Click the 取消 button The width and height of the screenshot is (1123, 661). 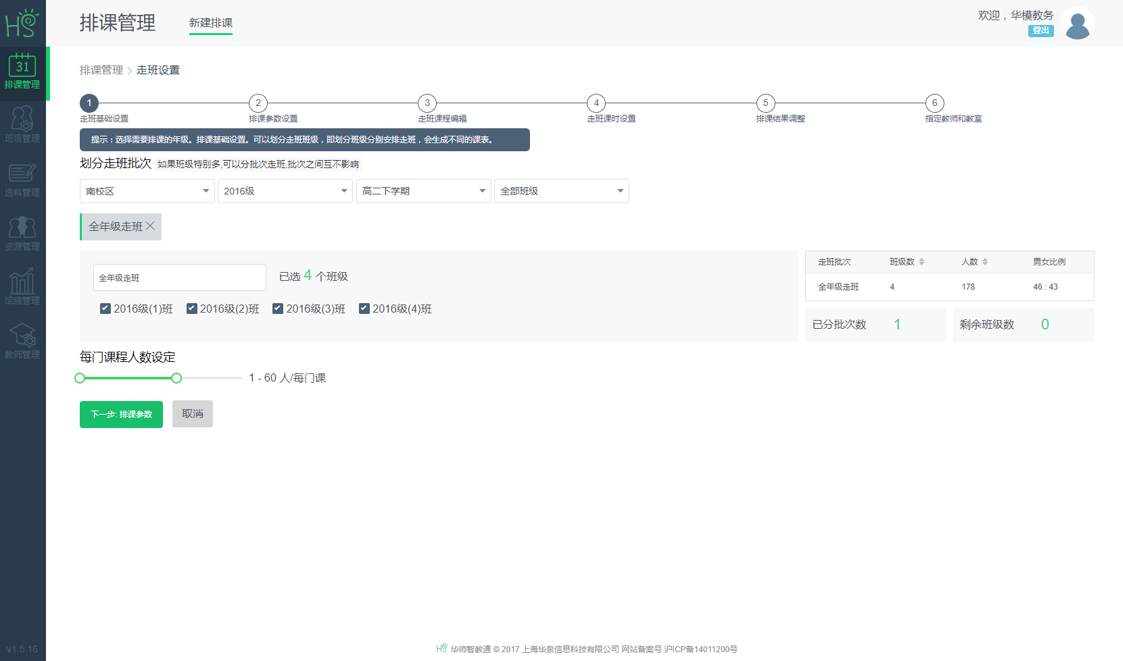coord(192,414)
